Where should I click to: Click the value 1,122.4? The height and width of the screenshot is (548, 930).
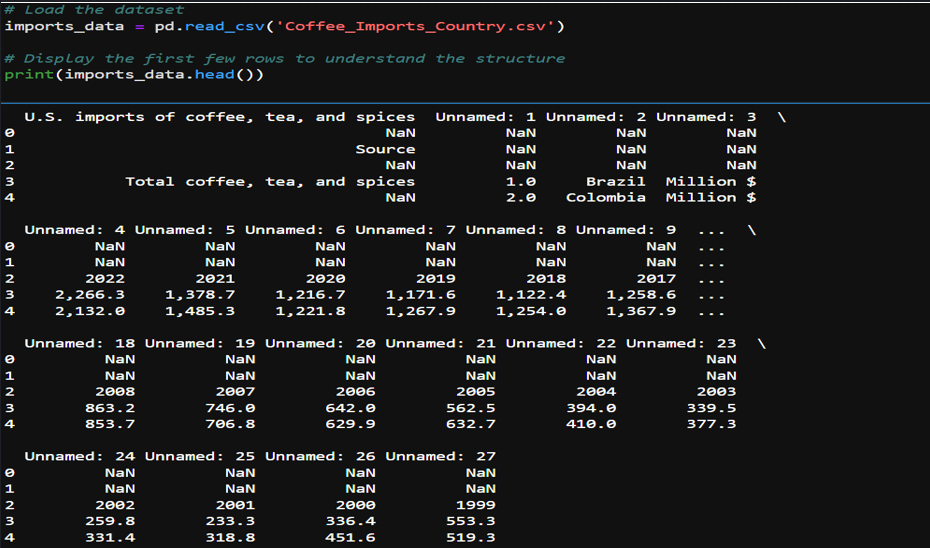(531, 295)
